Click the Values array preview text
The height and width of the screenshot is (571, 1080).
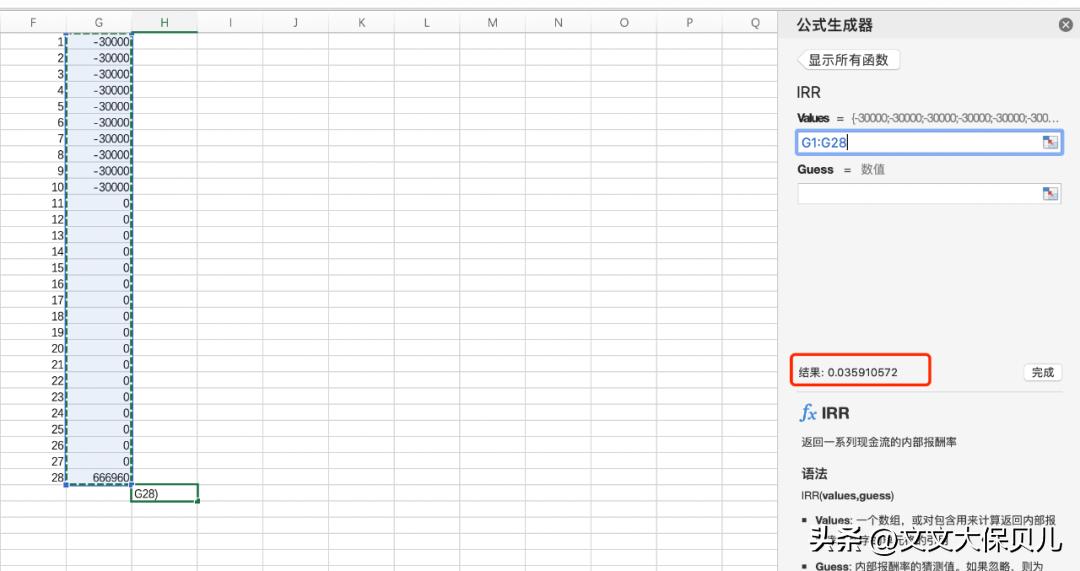pos(955,118)
